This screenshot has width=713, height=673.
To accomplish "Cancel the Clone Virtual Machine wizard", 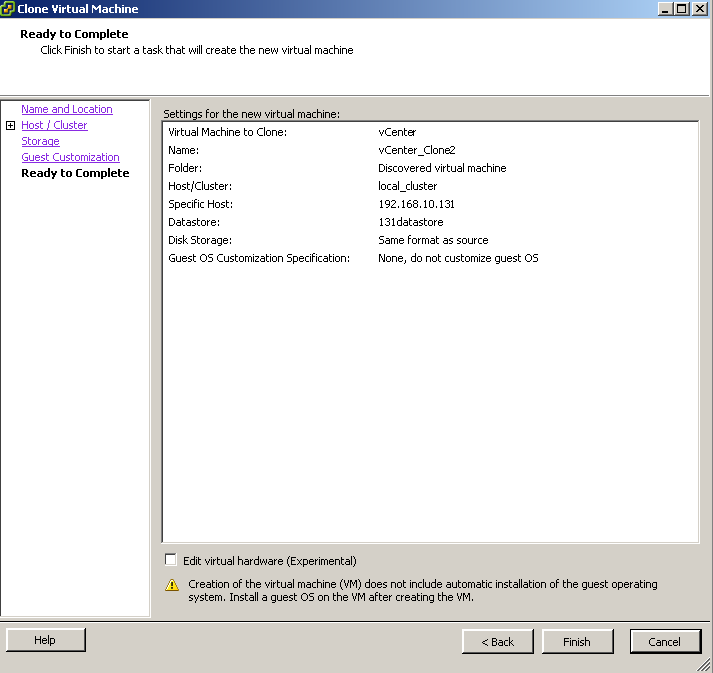I will pos(665,642).
